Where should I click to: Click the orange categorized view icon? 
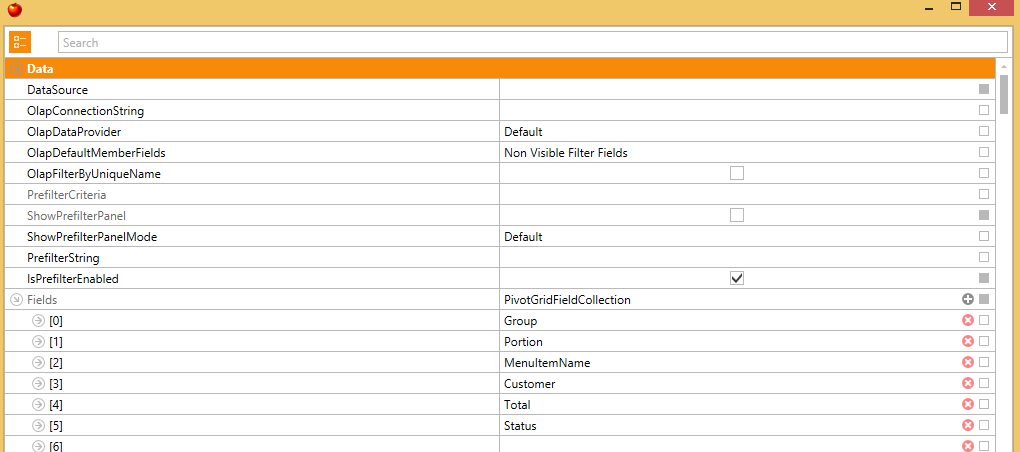(20, 42)
